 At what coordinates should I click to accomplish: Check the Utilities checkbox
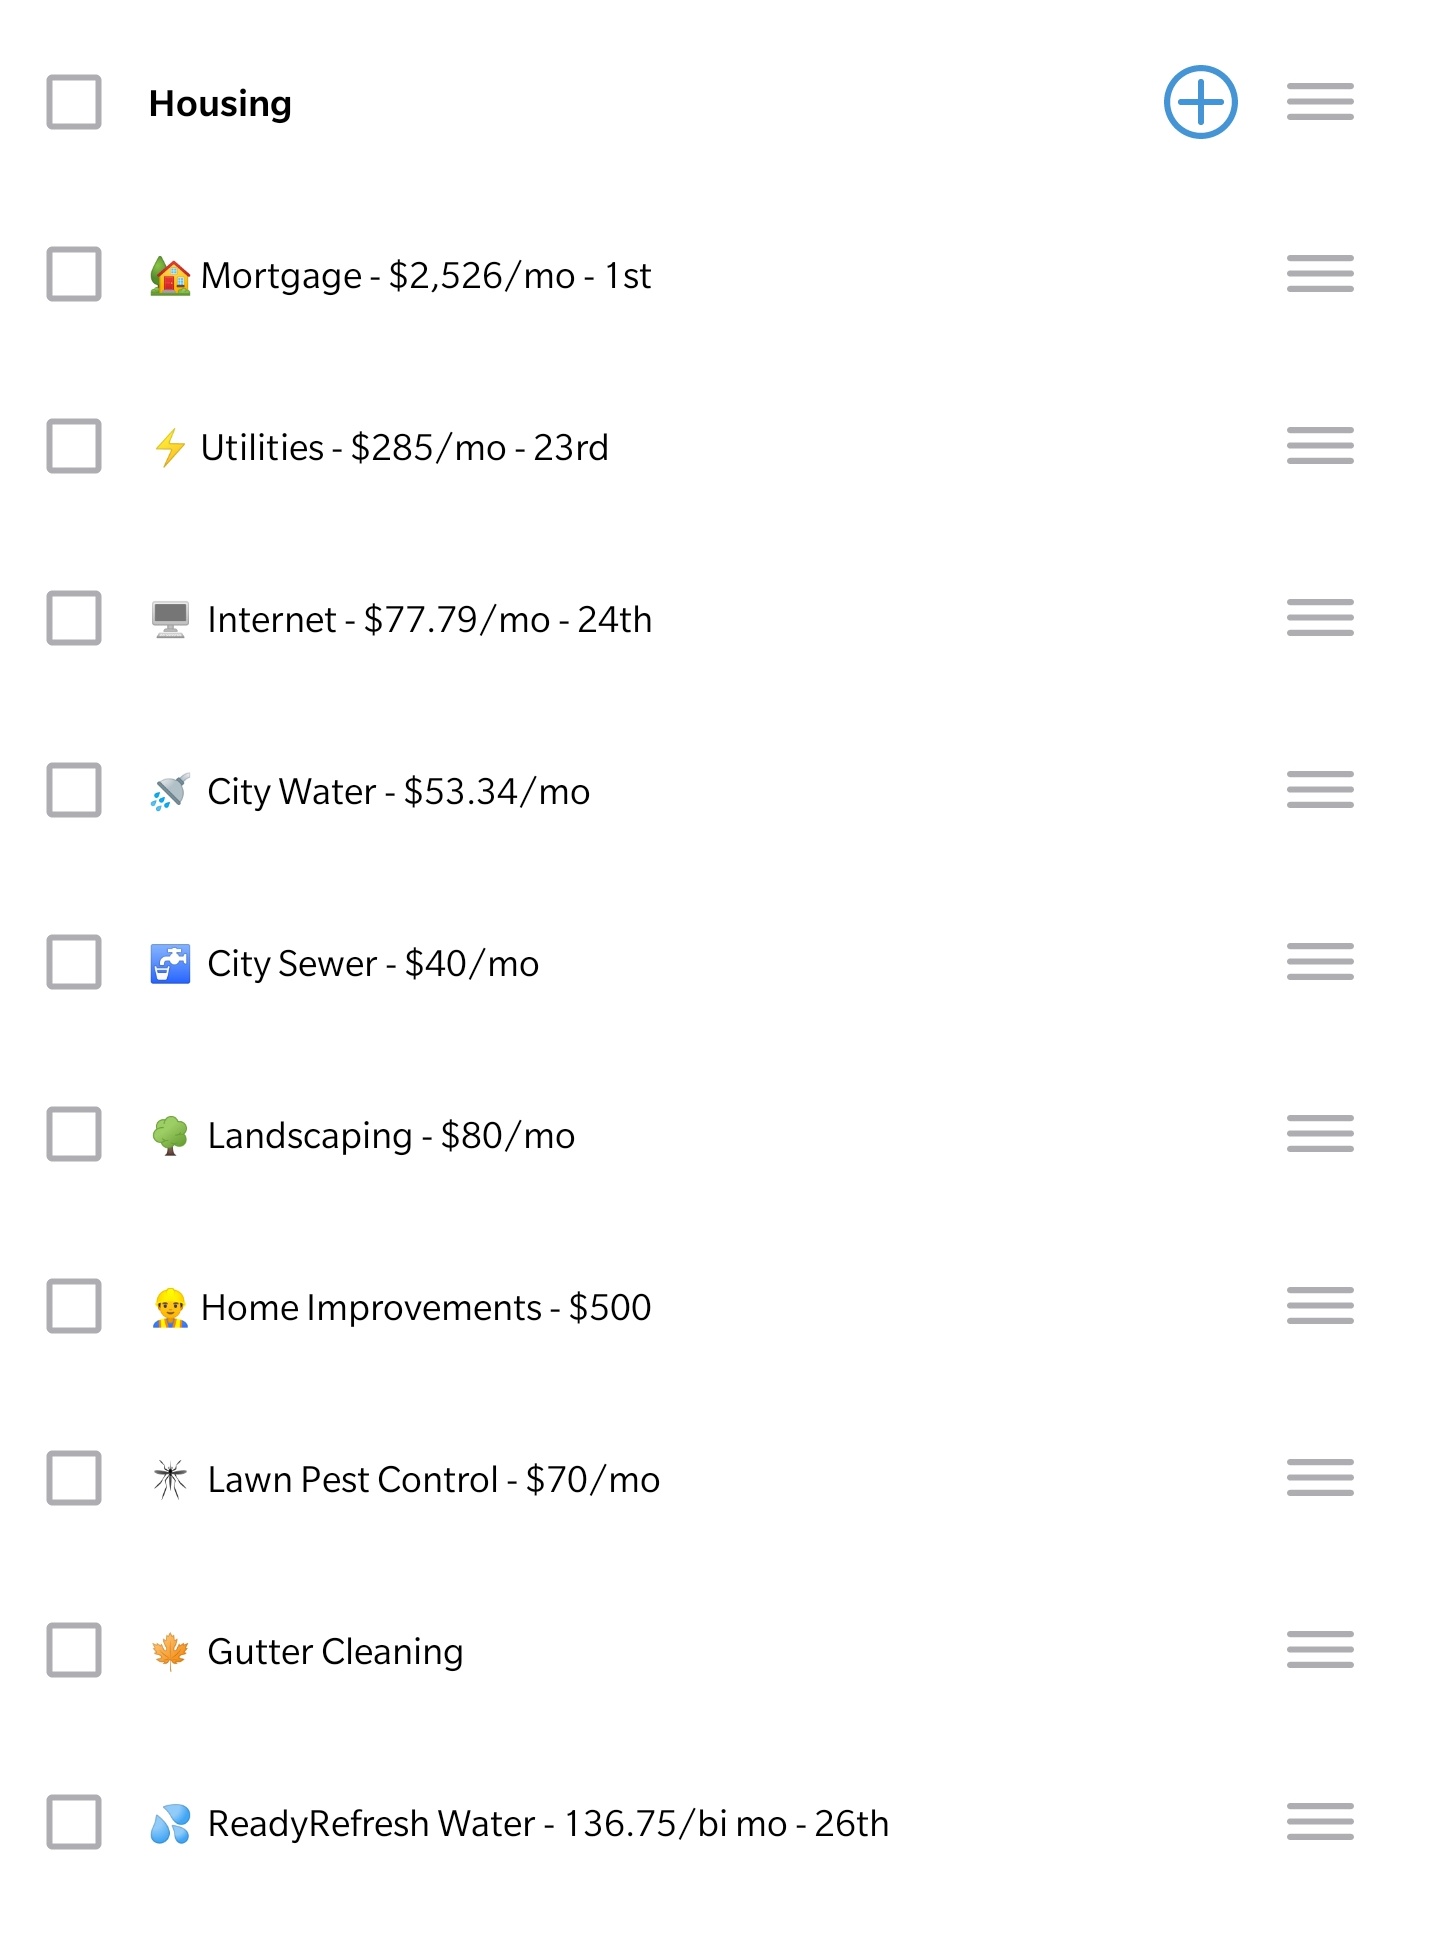(x=73, y=447)
